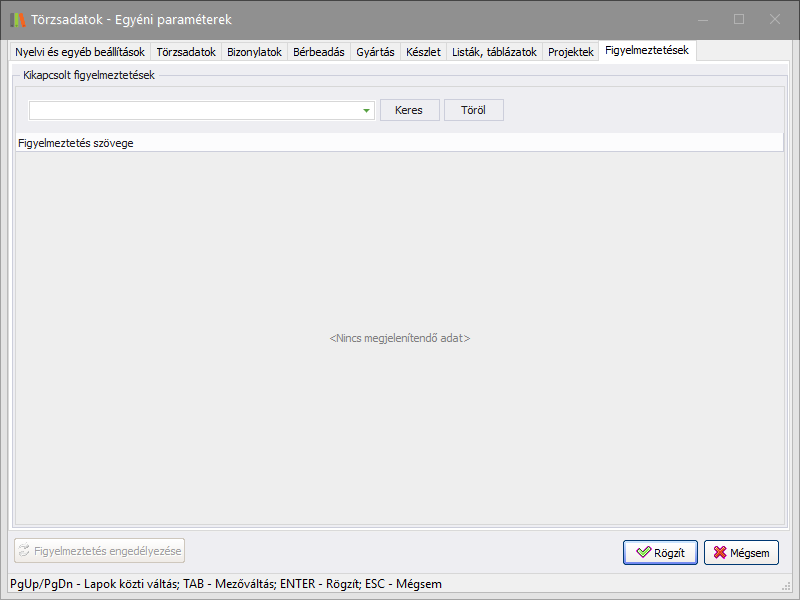Click into the warning search combo field

coord(195,111)
